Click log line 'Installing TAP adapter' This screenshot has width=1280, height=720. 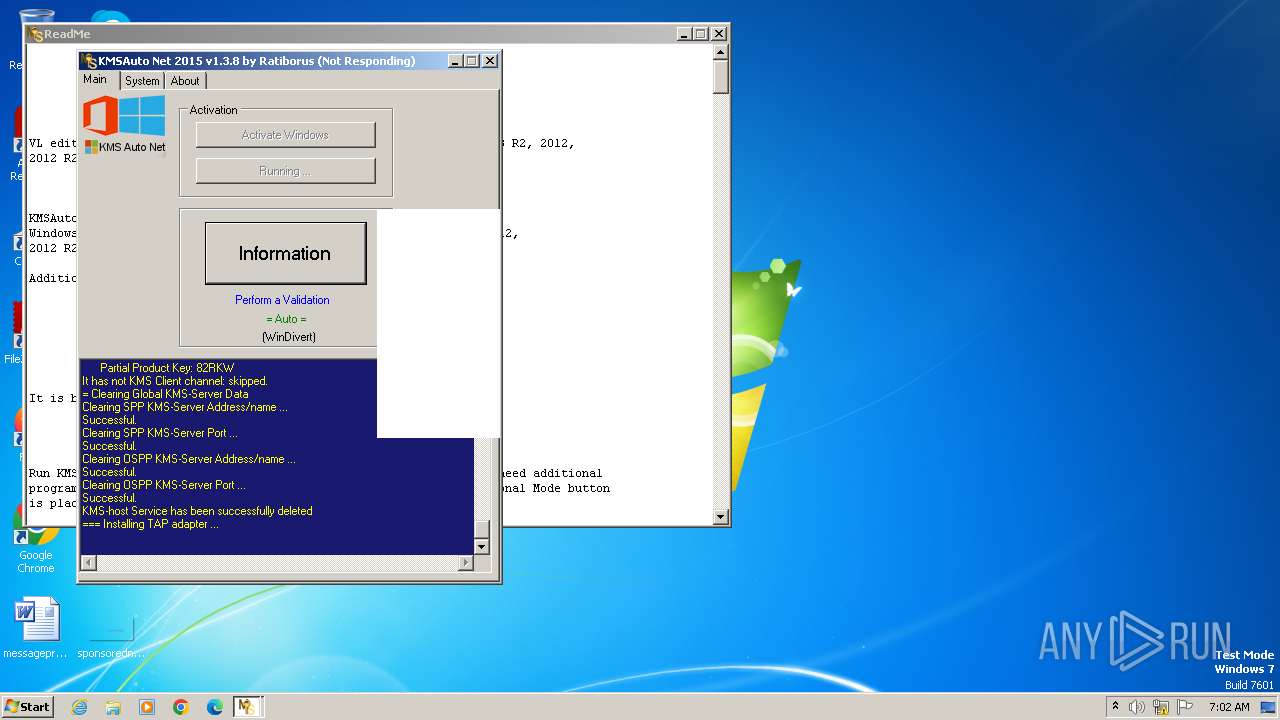tap(150, 524)
